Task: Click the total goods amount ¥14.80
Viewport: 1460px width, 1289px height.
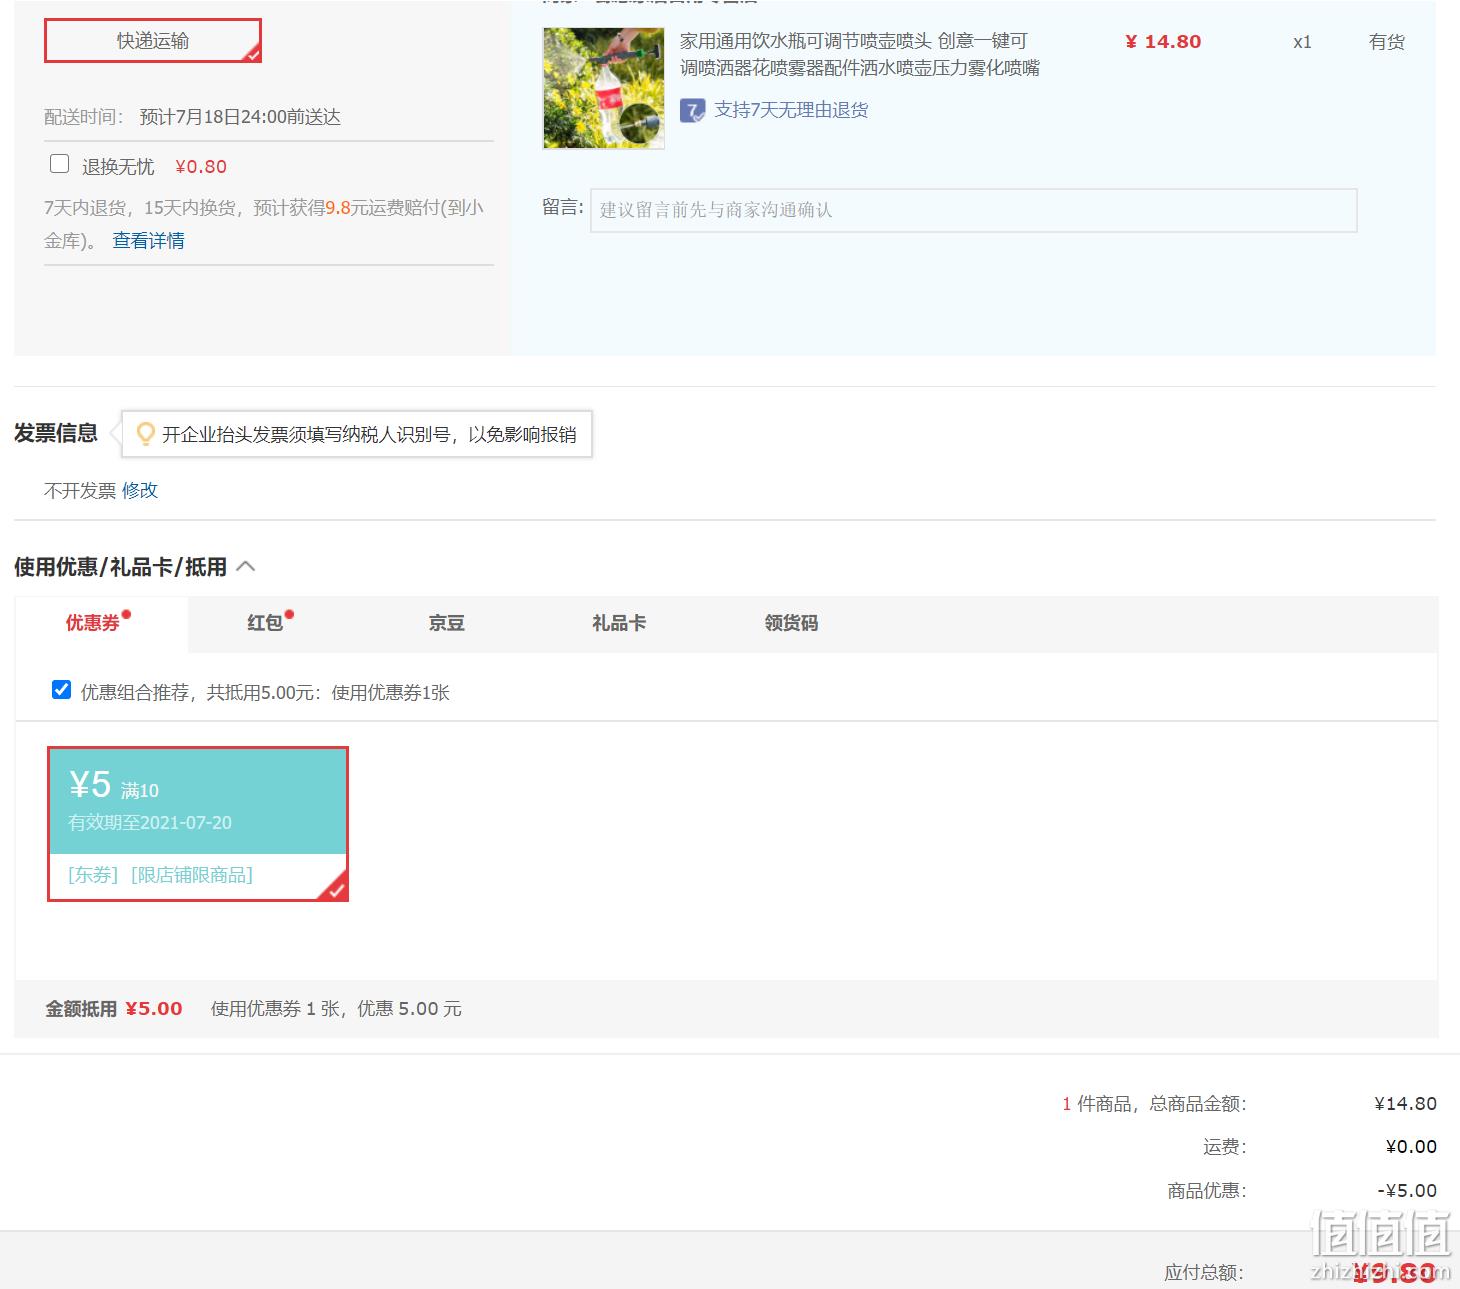Action: 1405,1104
